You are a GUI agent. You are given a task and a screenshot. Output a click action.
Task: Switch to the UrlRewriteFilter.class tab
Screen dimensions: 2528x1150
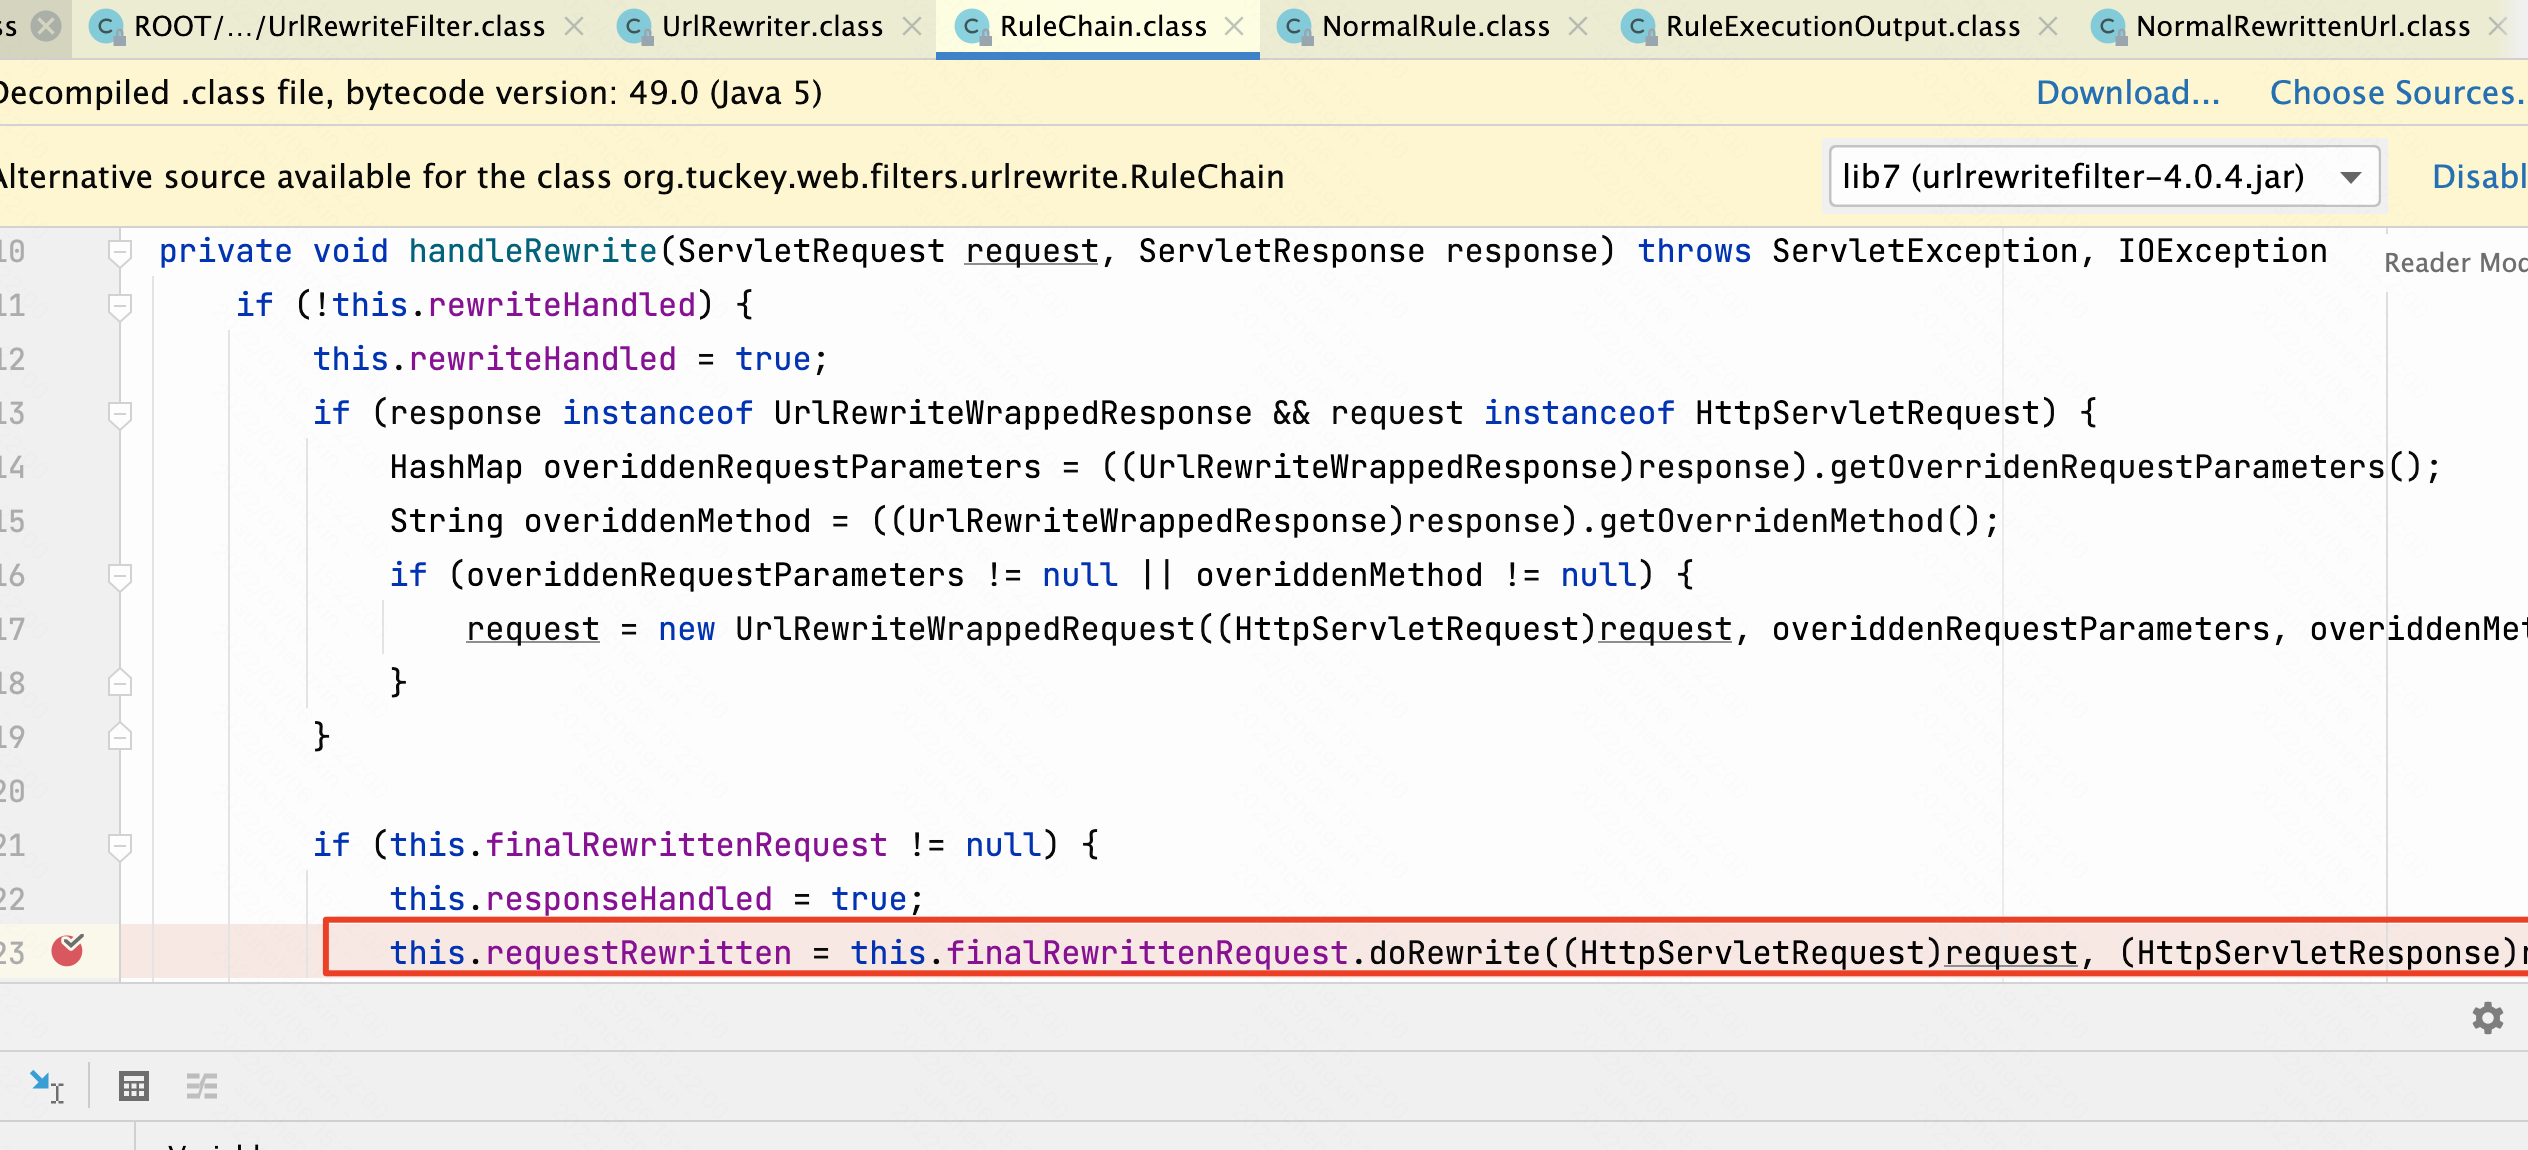click(x=339, y=27)
